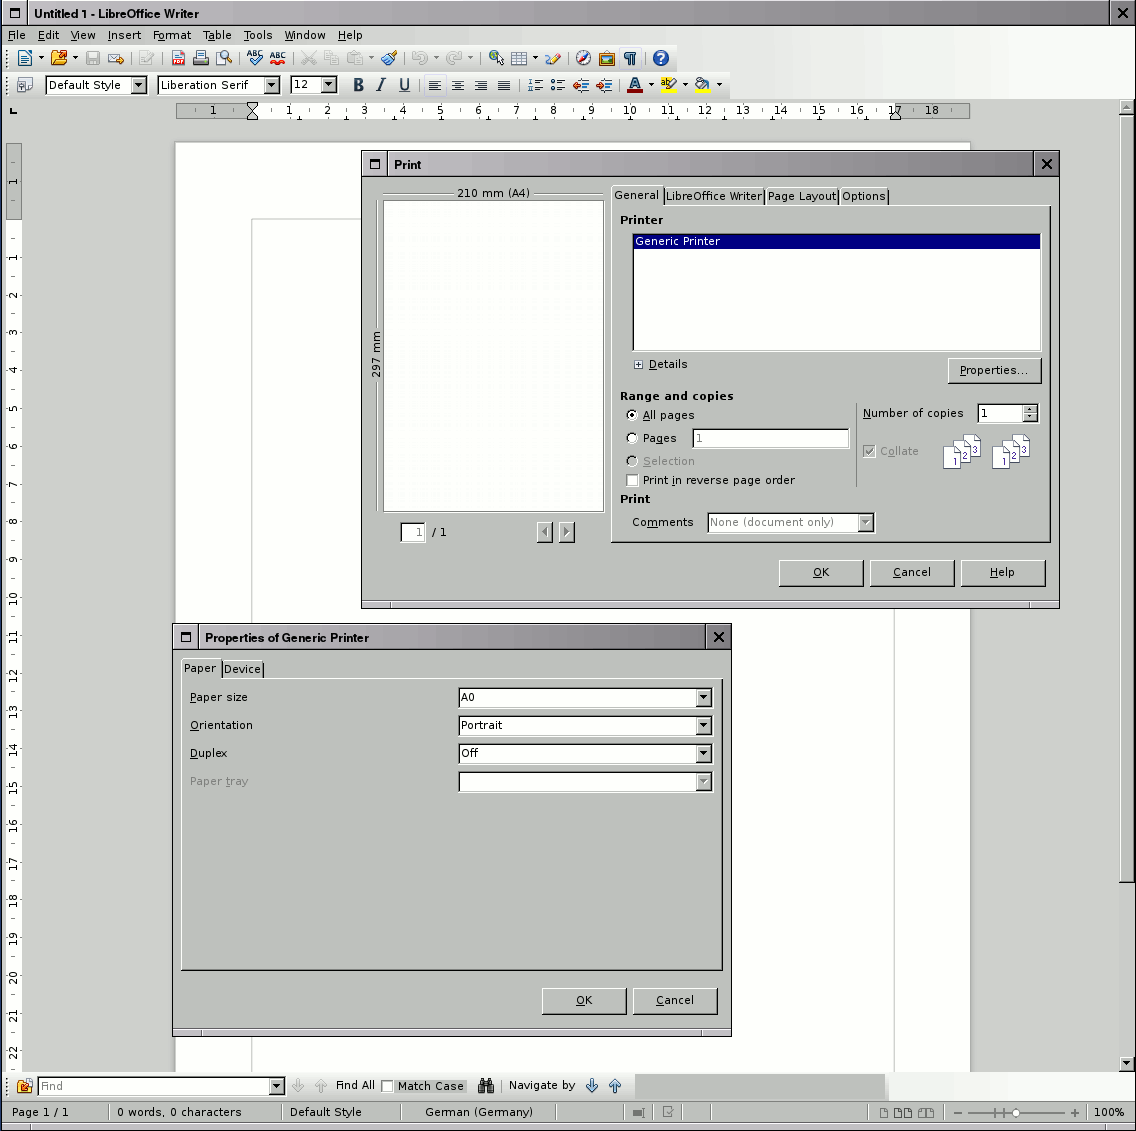1136x1131 pixels.
Task: Click the Highlighting color icon
Action: point(669,85)
